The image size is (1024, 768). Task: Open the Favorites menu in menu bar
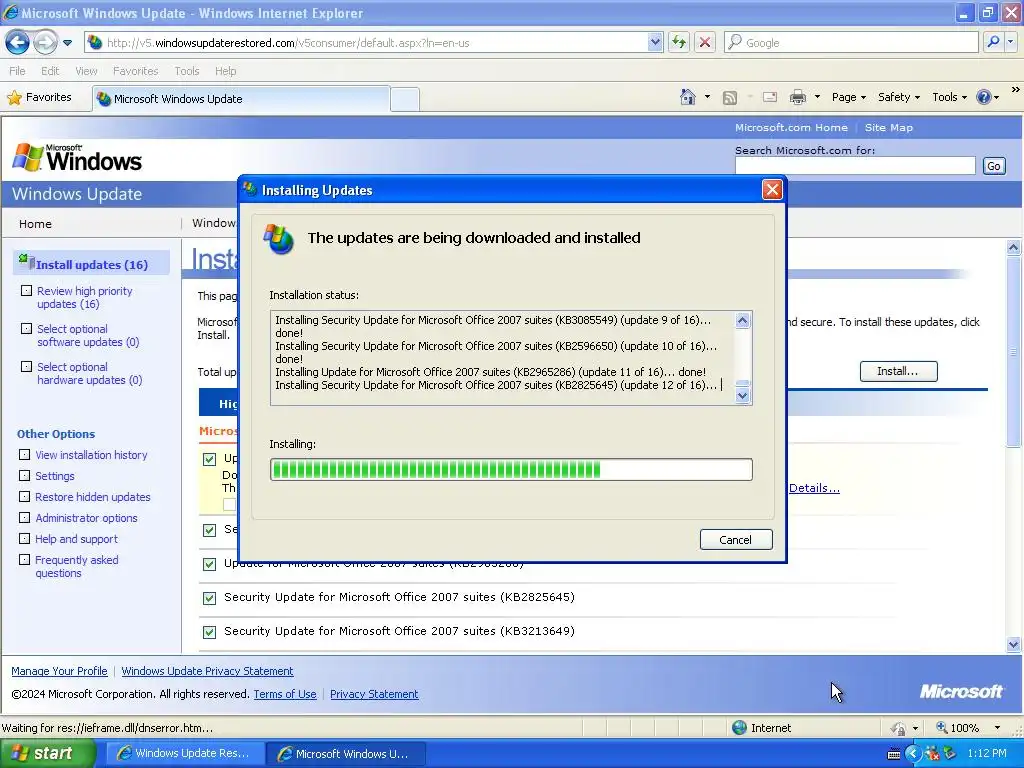(135, 71)
